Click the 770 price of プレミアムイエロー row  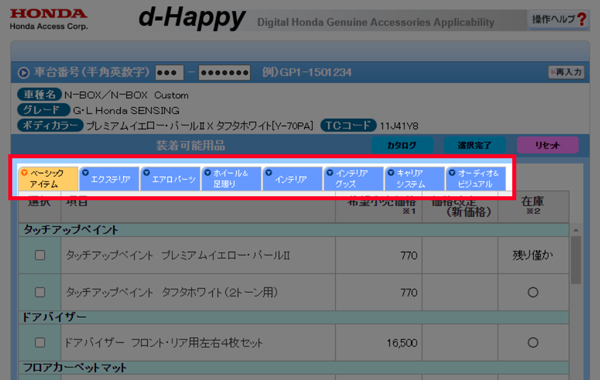coord(409,255)
